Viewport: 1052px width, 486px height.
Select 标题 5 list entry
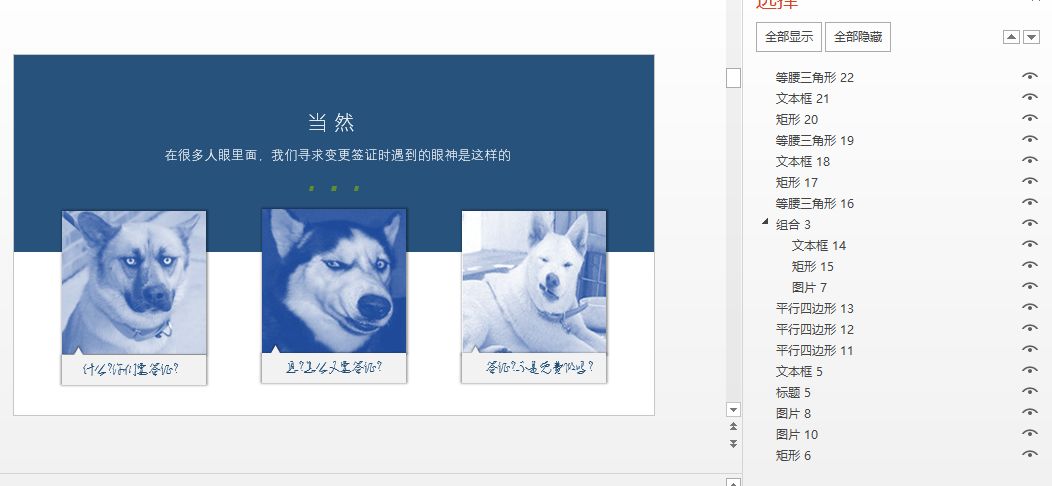coord(793,393)
